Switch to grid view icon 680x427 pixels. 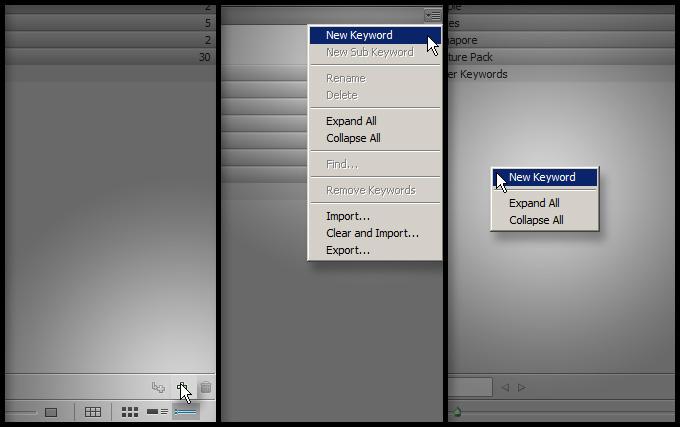pyautogui.click(x=92, y=411)
